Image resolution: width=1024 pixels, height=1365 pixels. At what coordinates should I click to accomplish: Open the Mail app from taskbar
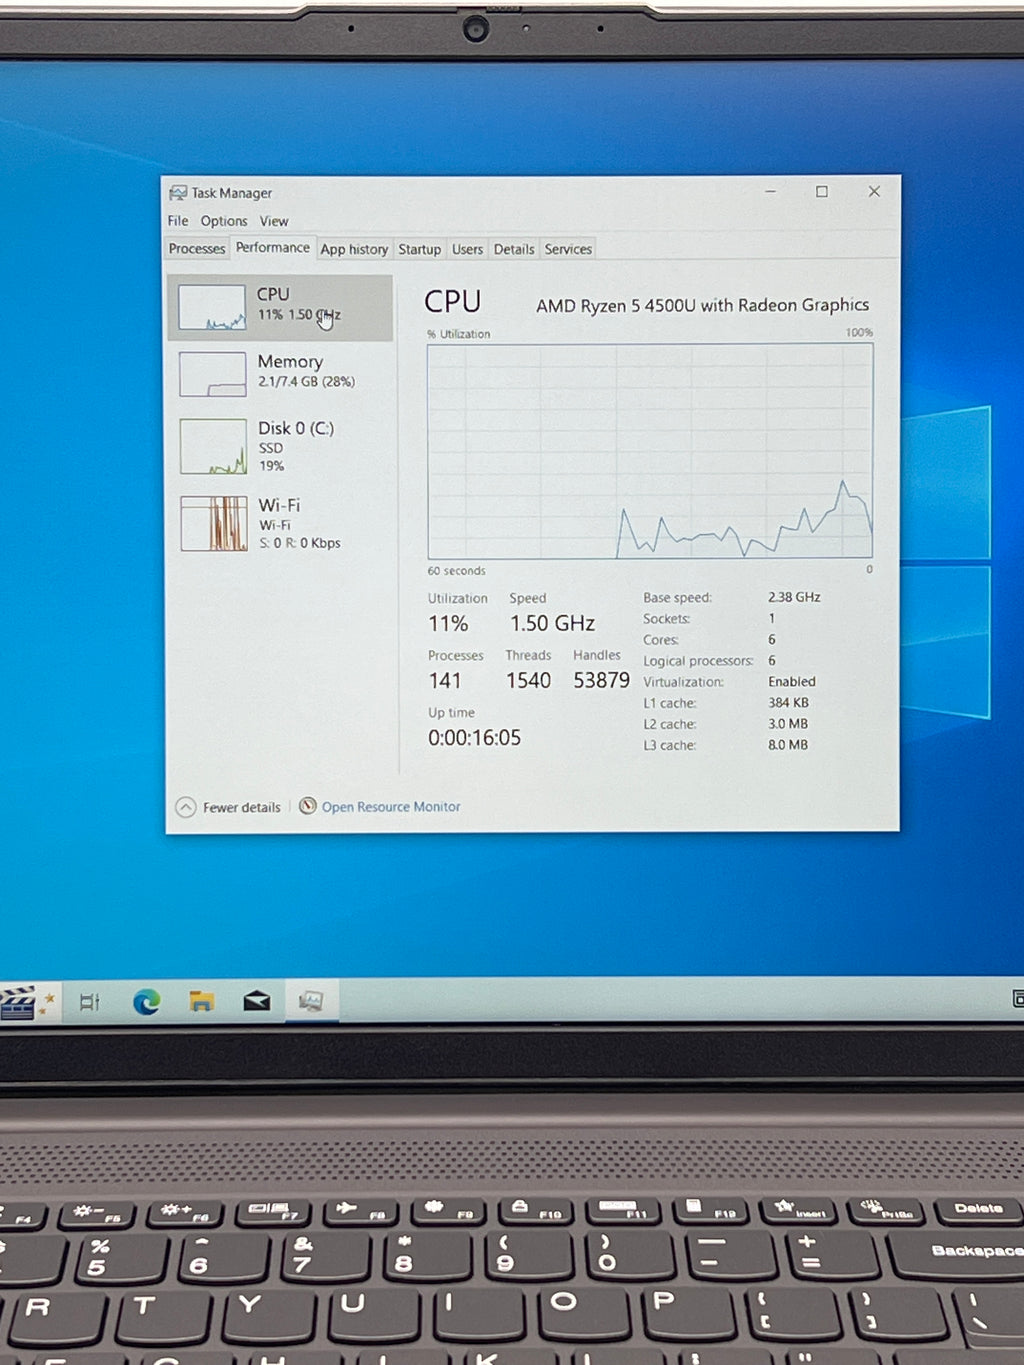(x=257, y=1001)
